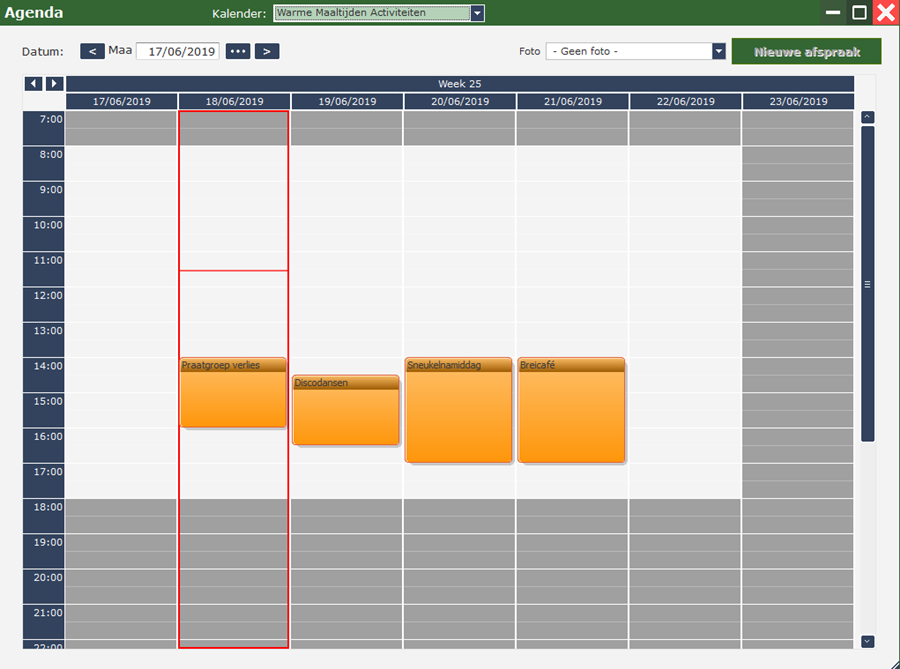Go to previous day with '<' button
Image resolution: width=900 pixels, height=669 pixels.
[x=92, y=51]
